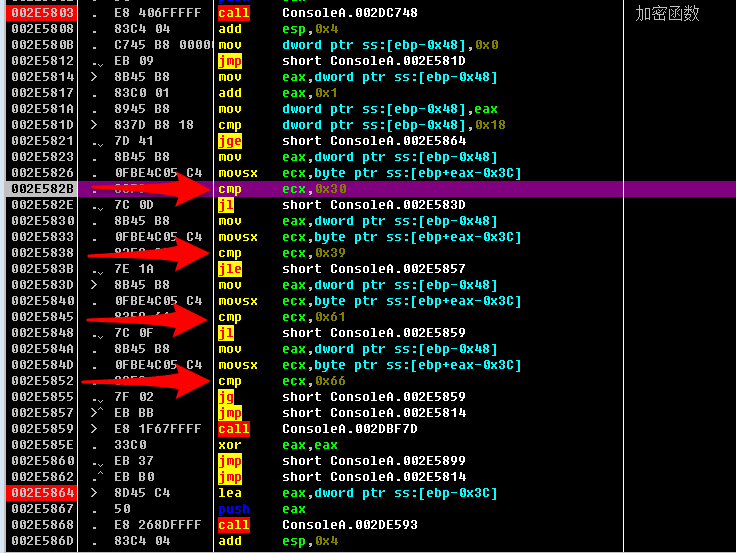Click address 002E5862
Screen dimensions: 736x553
coord(42,476)
